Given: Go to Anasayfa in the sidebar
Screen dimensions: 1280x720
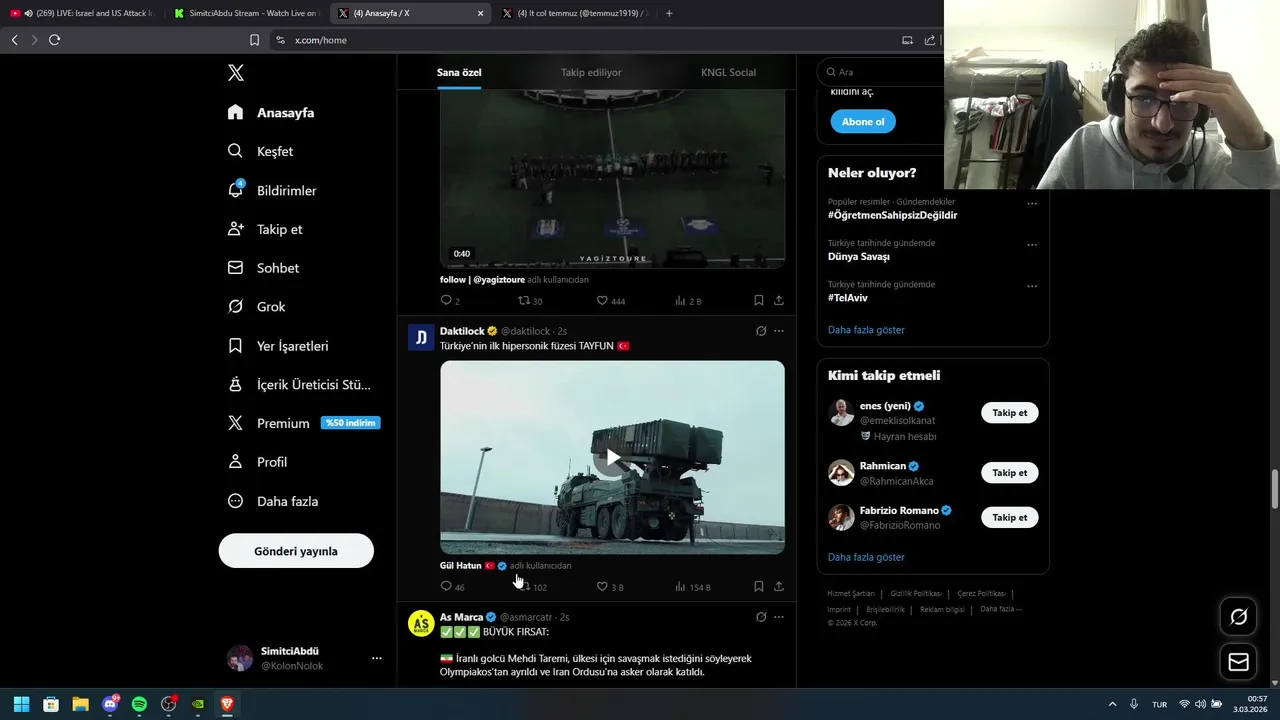Looking at the screenshot, I should (x=271, y=113).
